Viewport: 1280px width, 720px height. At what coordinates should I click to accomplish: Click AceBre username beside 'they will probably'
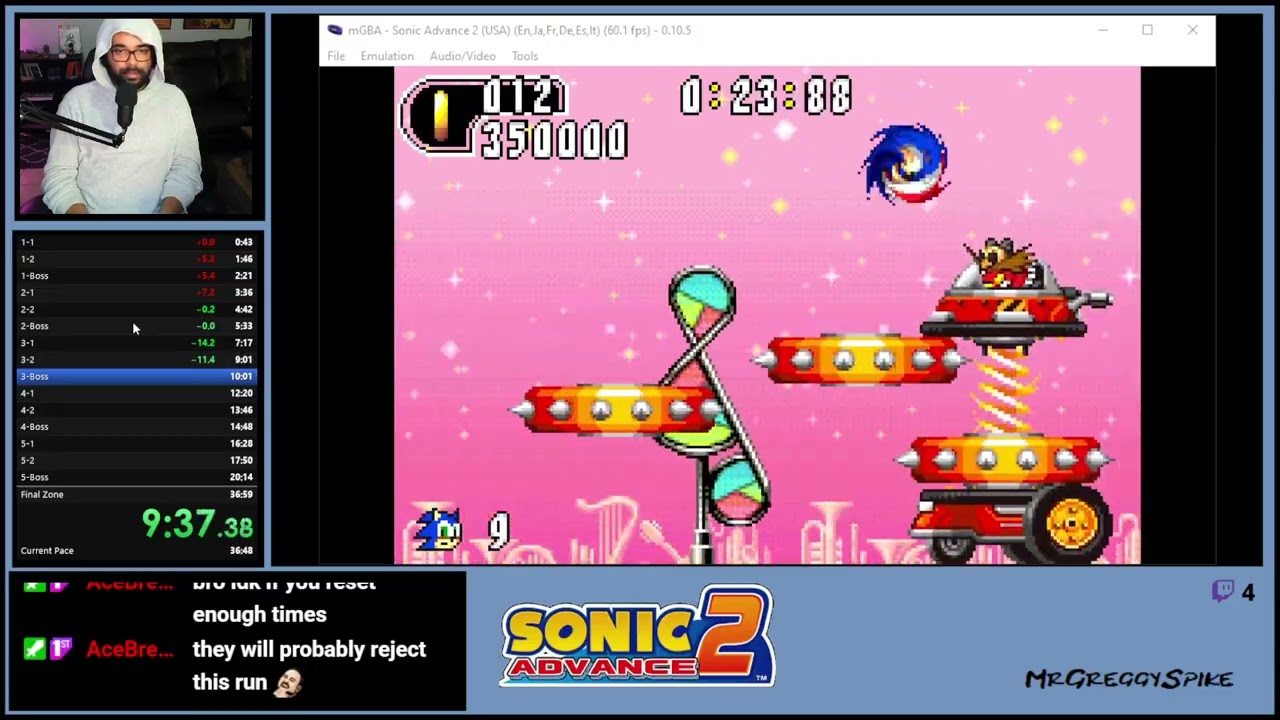[x=130, y=649]
